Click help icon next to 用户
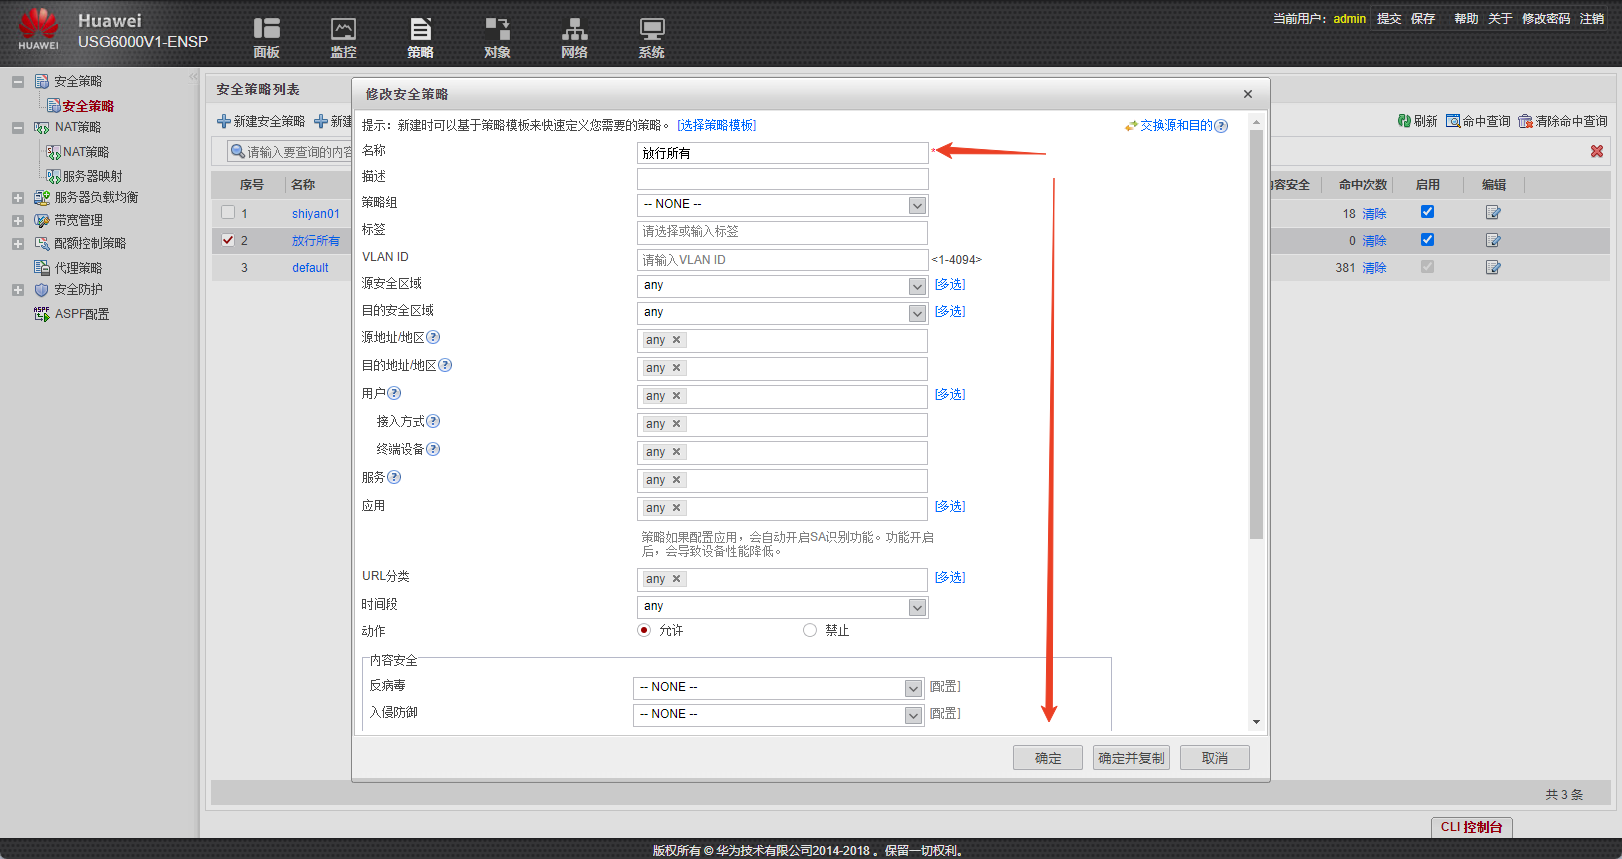The width and height of the screenshot is (1622, 859). (x=394, y=393)
